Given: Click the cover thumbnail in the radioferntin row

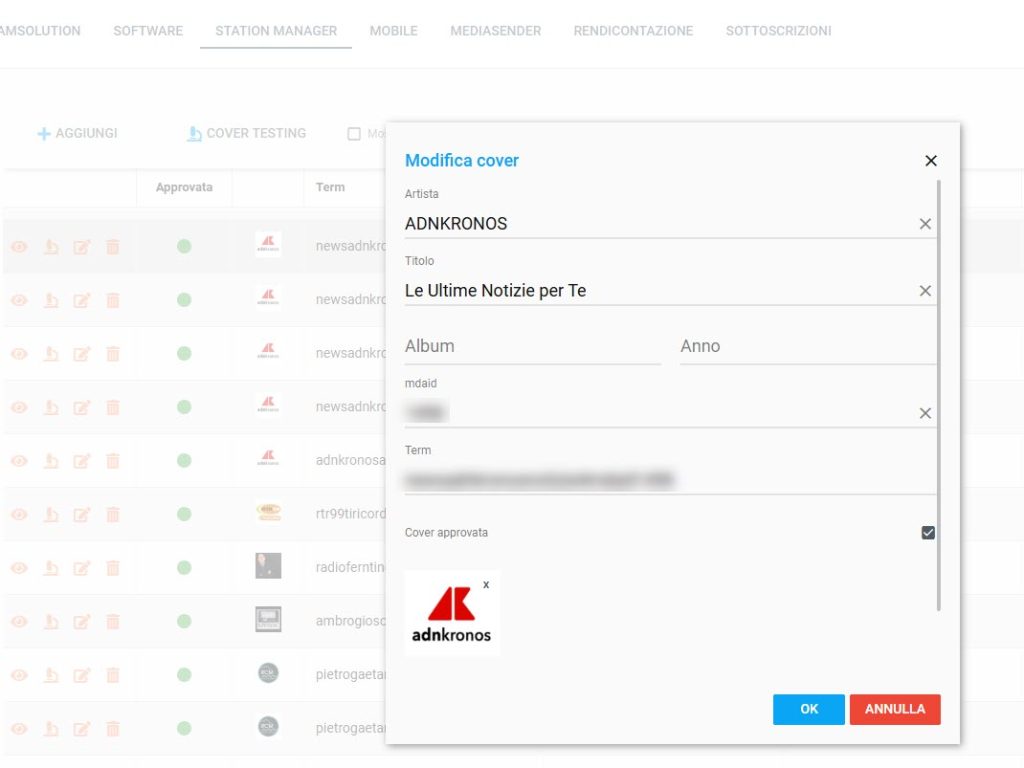Looking at the screenshot, I should [x=268, y=566].
